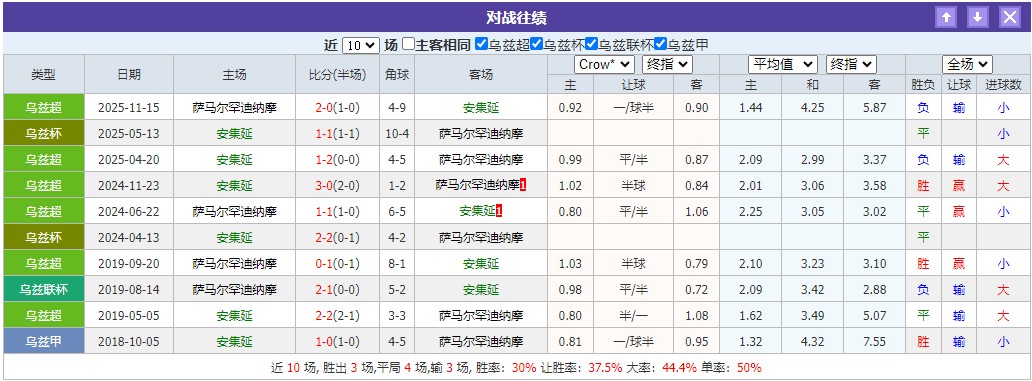
Task: Open the 1-1(1-1) score for 2025-05-13
Action: coord(338,134)
